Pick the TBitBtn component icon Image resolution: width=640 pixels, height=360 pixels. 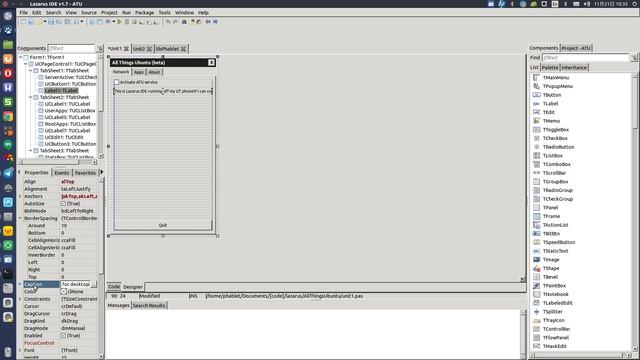click(x=536, y=233)
